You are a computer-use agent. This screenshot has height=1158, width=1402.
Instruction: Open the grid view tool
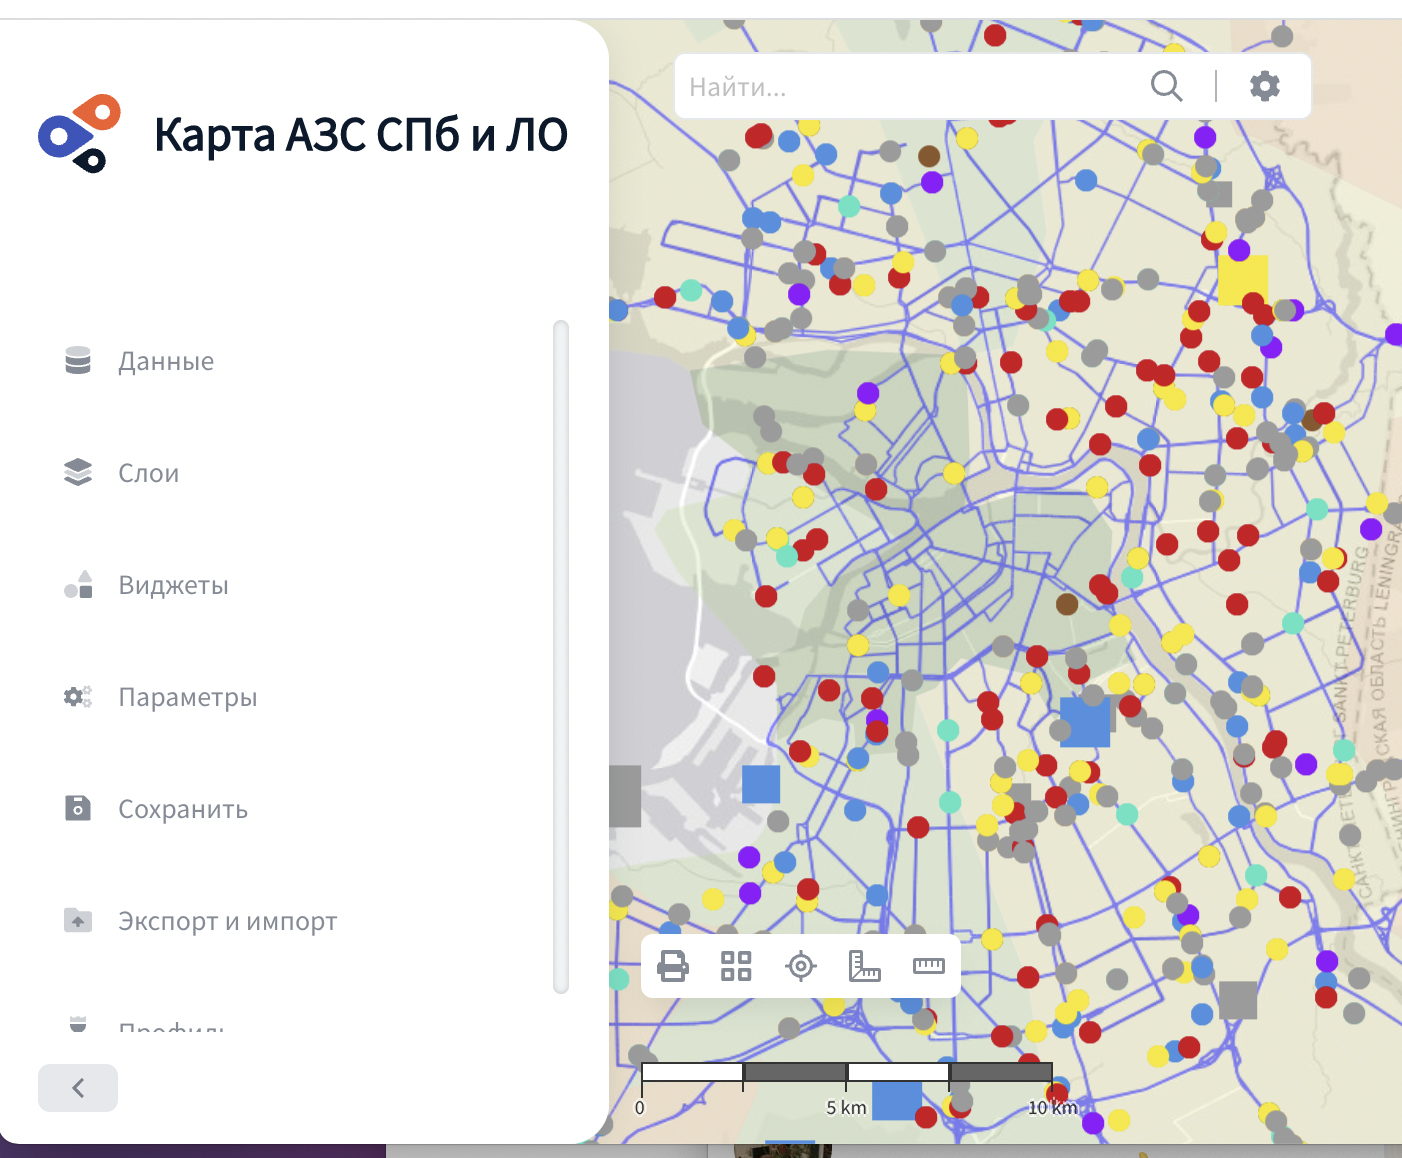(x=736, y=966)
